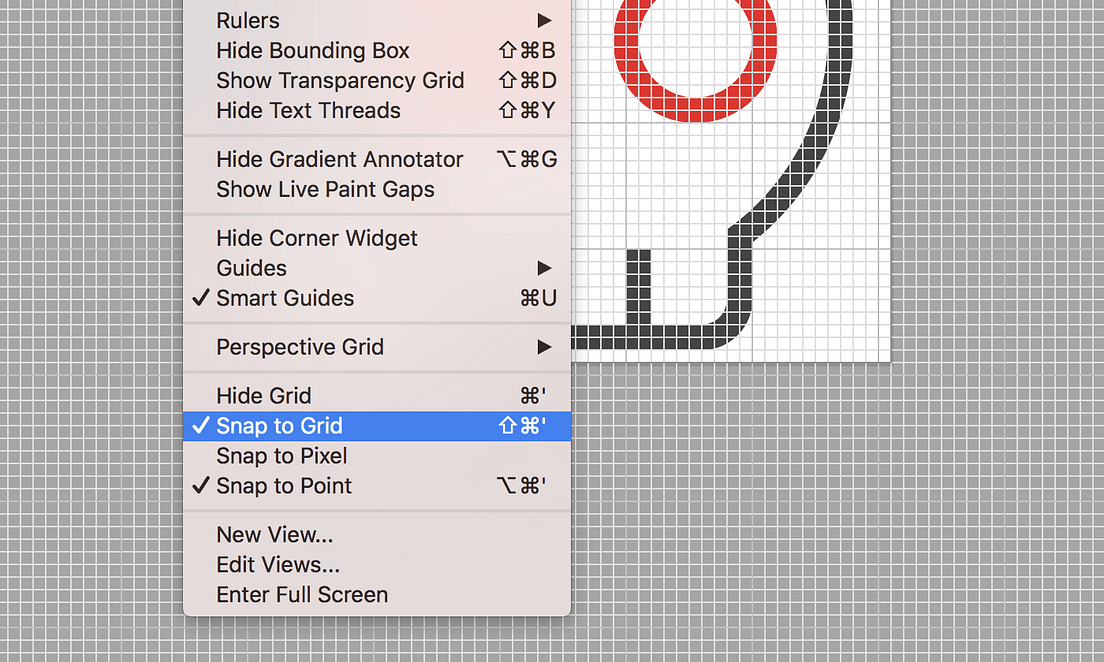Screen dimensions: 1104x662
Task: Select Hide Text Threads
Action: [377, 111]
